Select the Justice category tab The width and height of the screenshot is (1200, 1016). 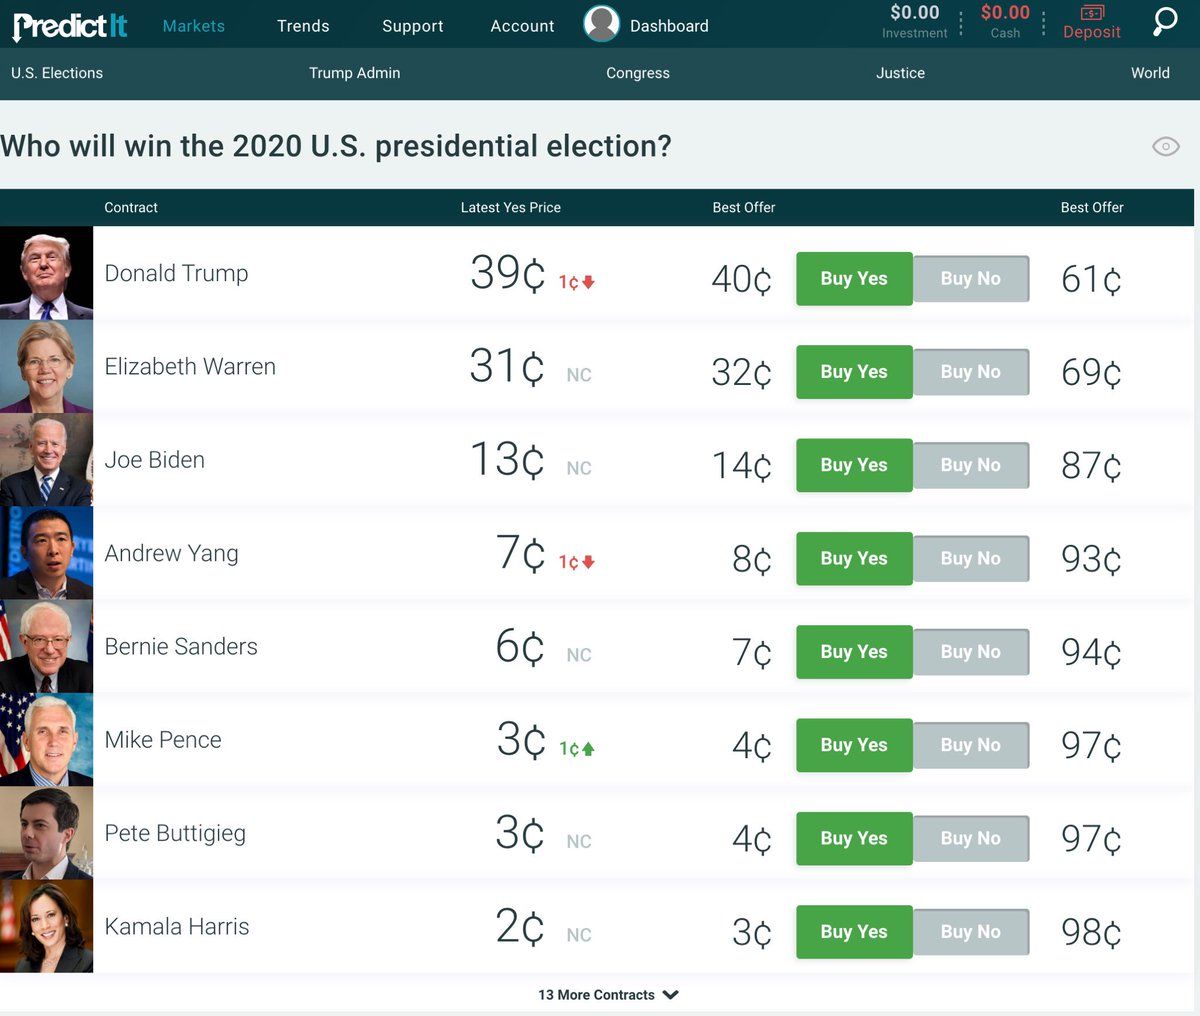pyautogui.click(x=900, y=73)
